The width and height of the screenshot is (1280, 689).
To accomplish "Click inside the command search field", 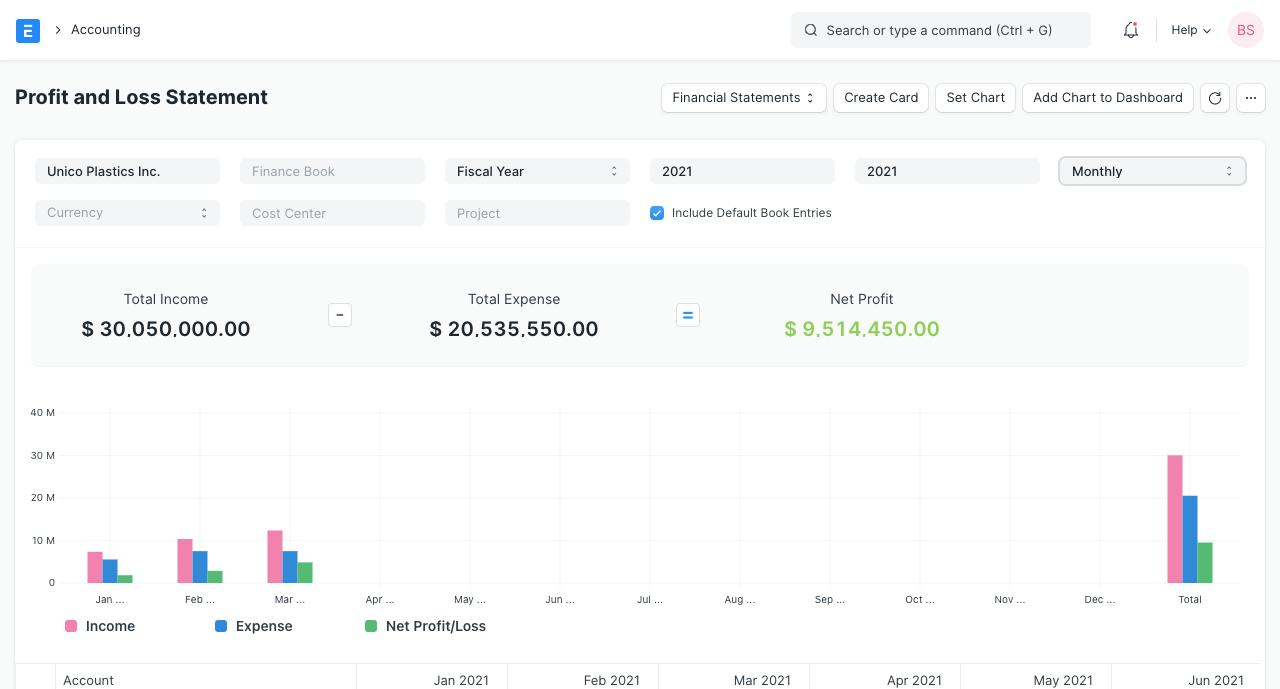I will pyautogui.click(x=940, y=30).
